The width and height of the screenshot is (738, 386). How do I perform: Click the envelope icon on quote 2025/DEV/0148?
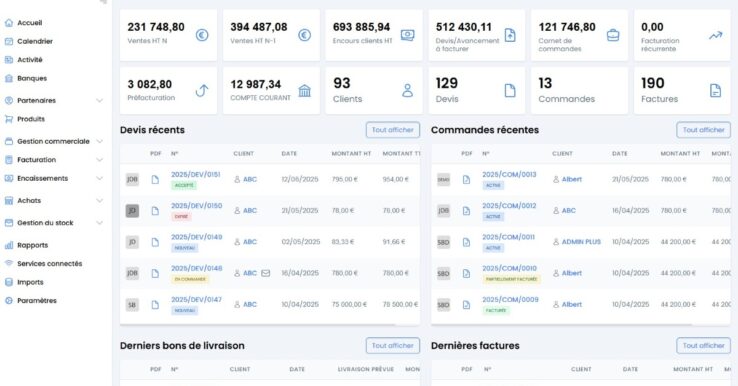265,273
